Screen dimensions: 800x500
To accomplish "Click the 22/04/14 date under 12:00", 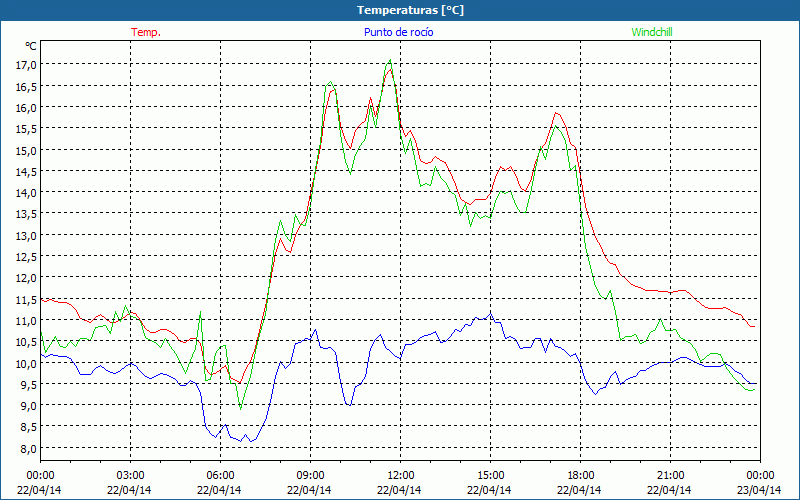I will [x=399, y=490].
